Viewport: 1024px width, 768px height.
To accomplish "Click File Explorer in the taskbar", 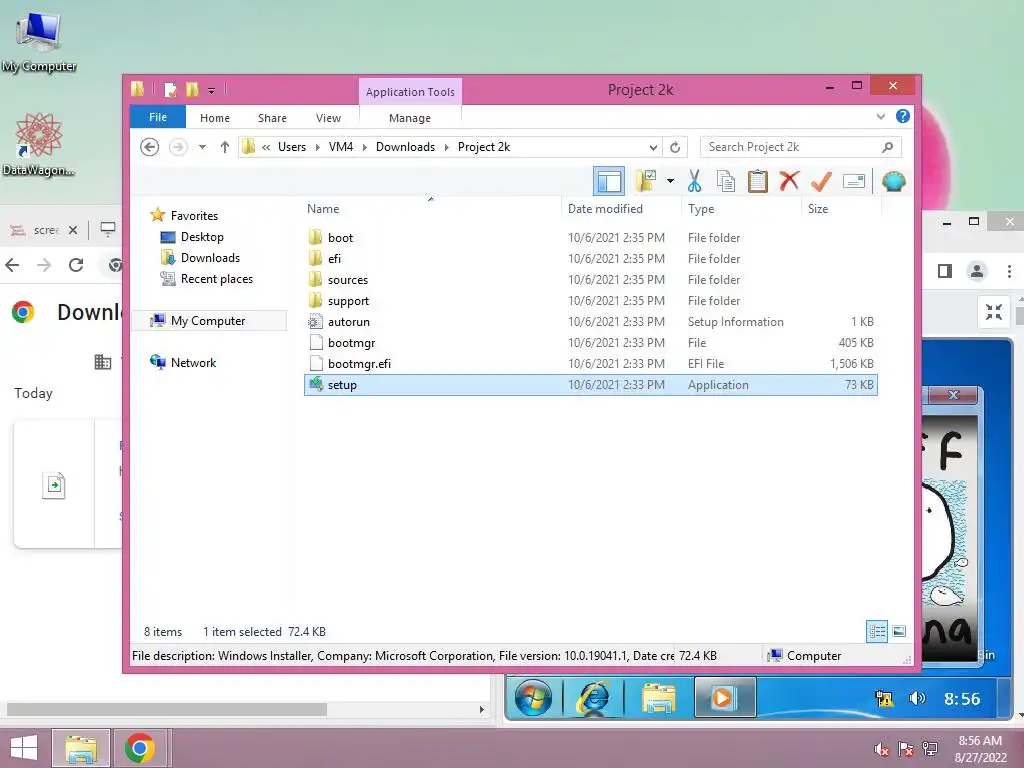I will 80,748.
